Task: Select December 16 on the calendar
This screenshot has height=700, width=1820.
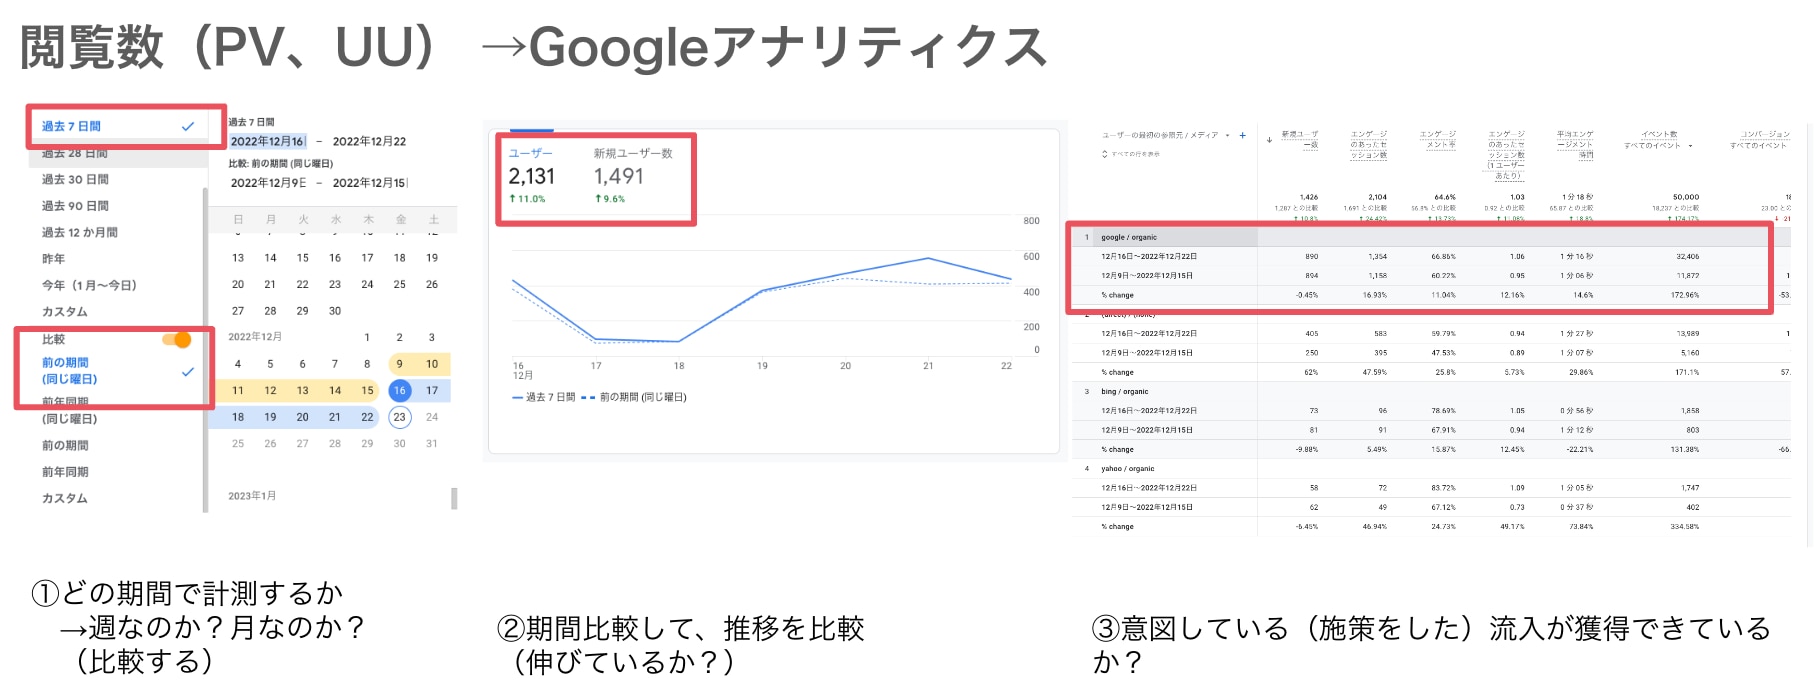Action: (399, 390)
